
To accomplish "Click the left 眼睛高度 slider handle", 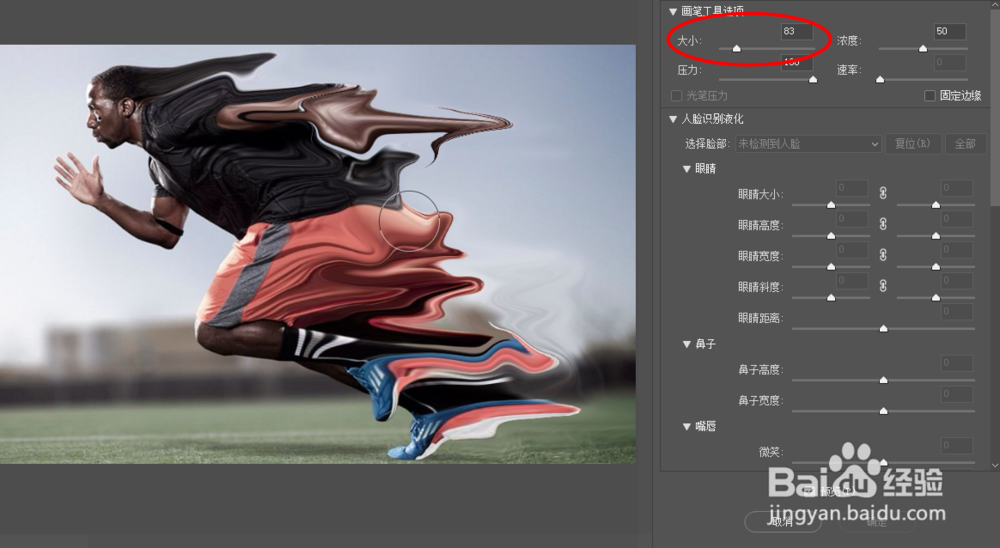I will pyautogui.click(x=831, y=236).
